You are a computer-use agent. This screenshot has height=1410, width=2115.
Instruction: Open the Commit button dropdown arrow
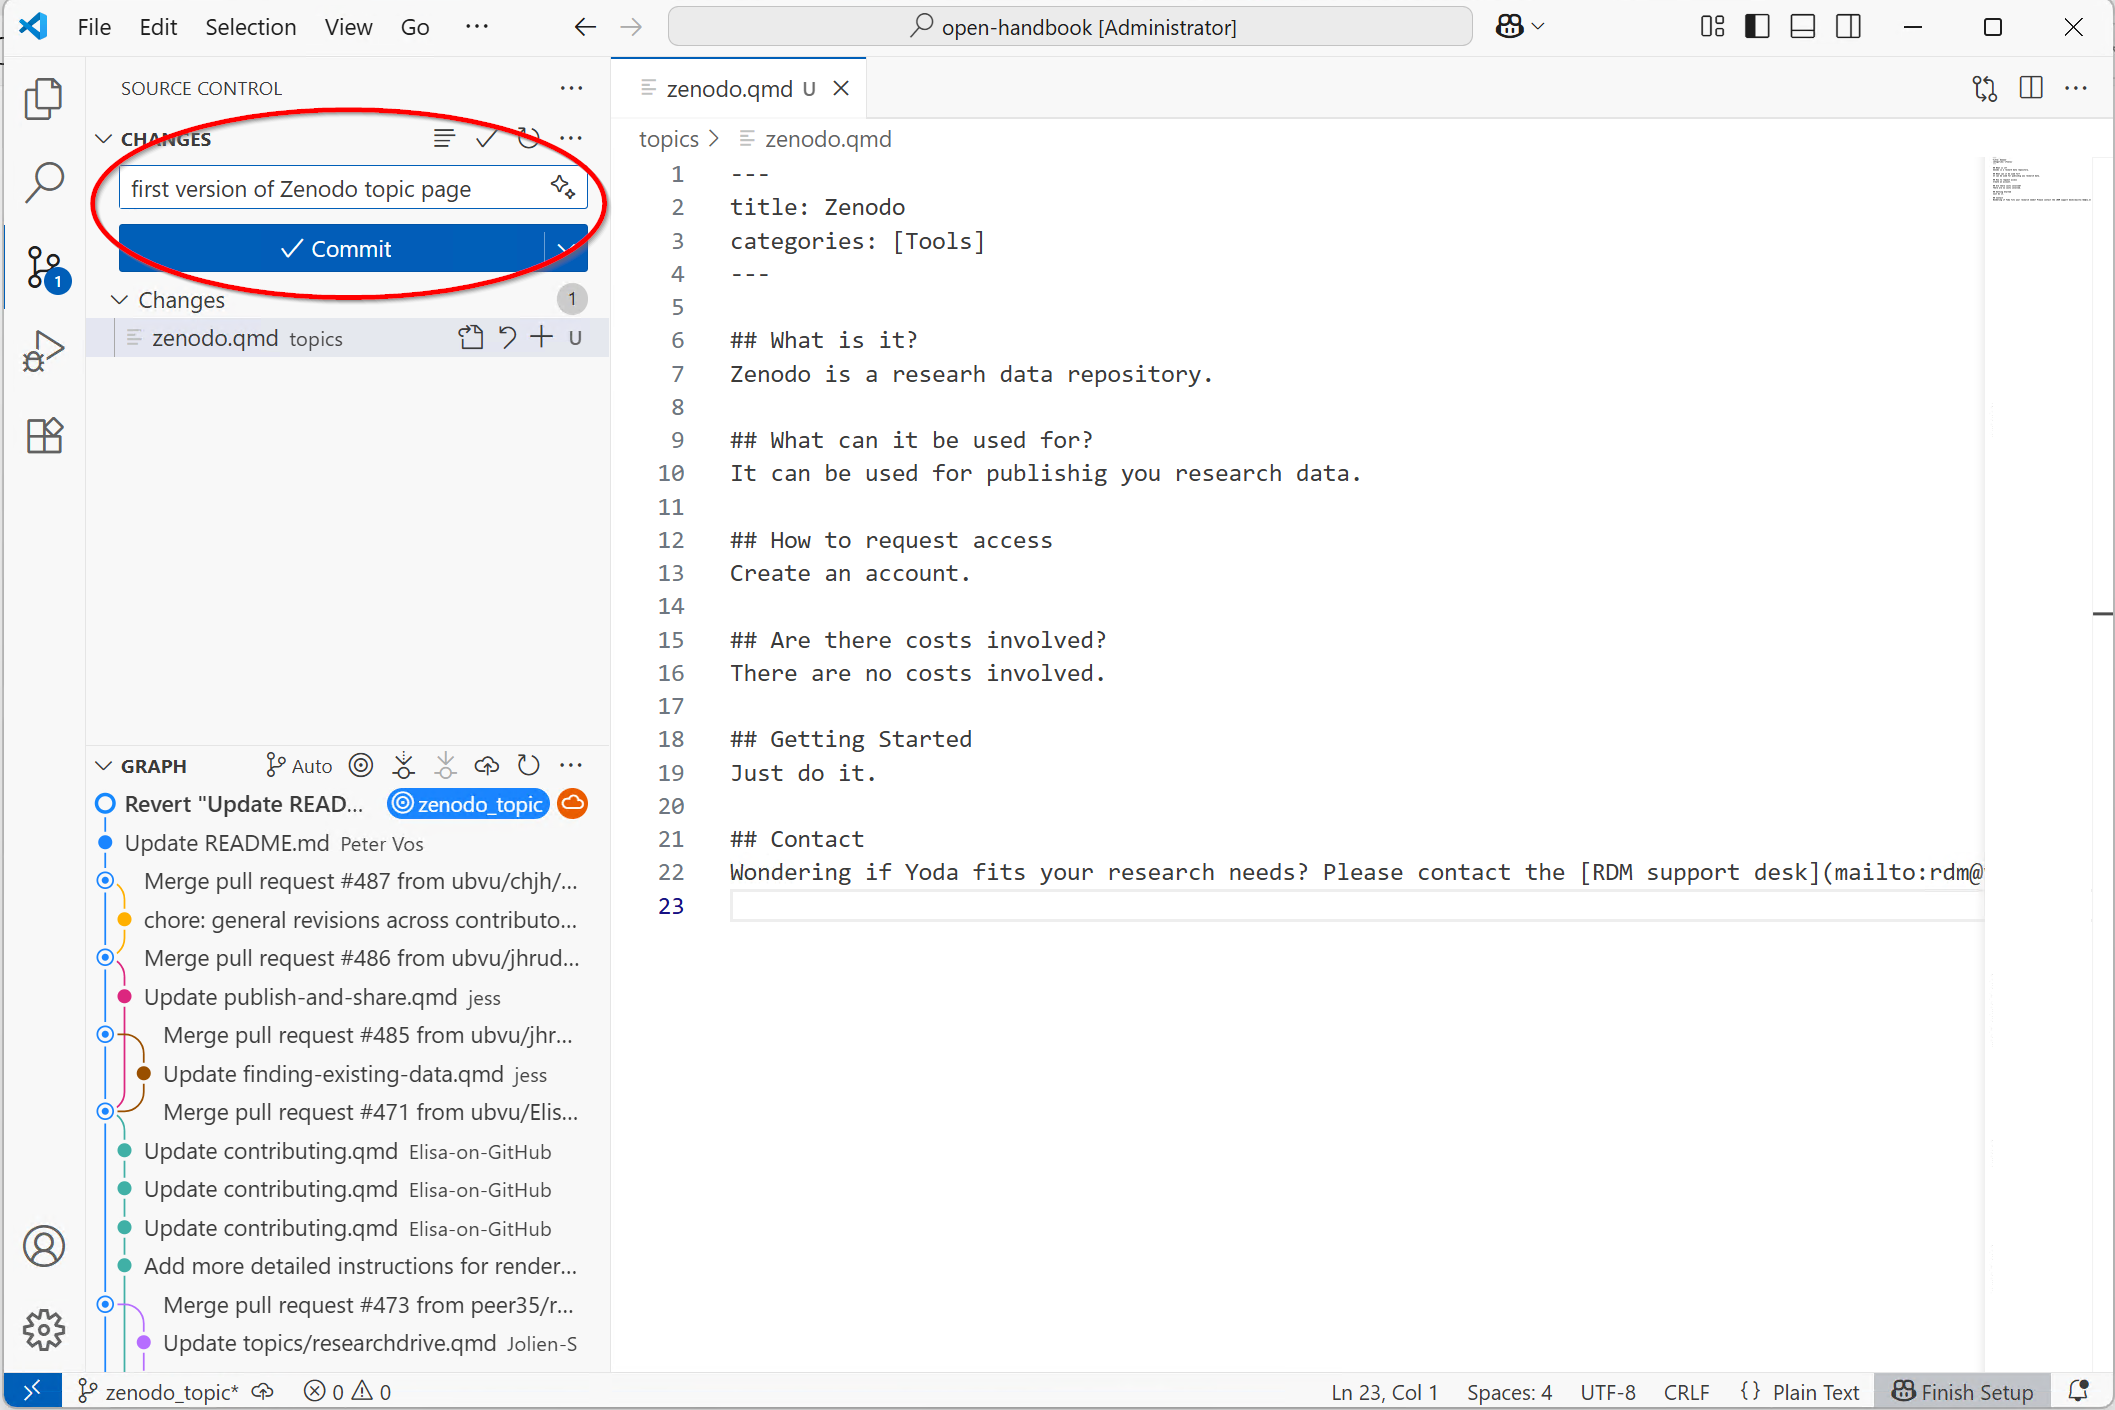tap(563, 249)
